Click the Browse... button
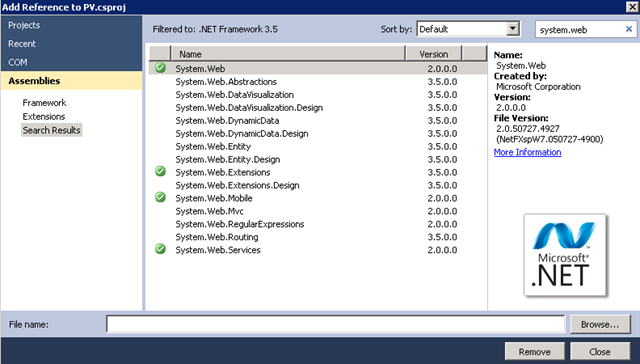 tap(600, 324)
